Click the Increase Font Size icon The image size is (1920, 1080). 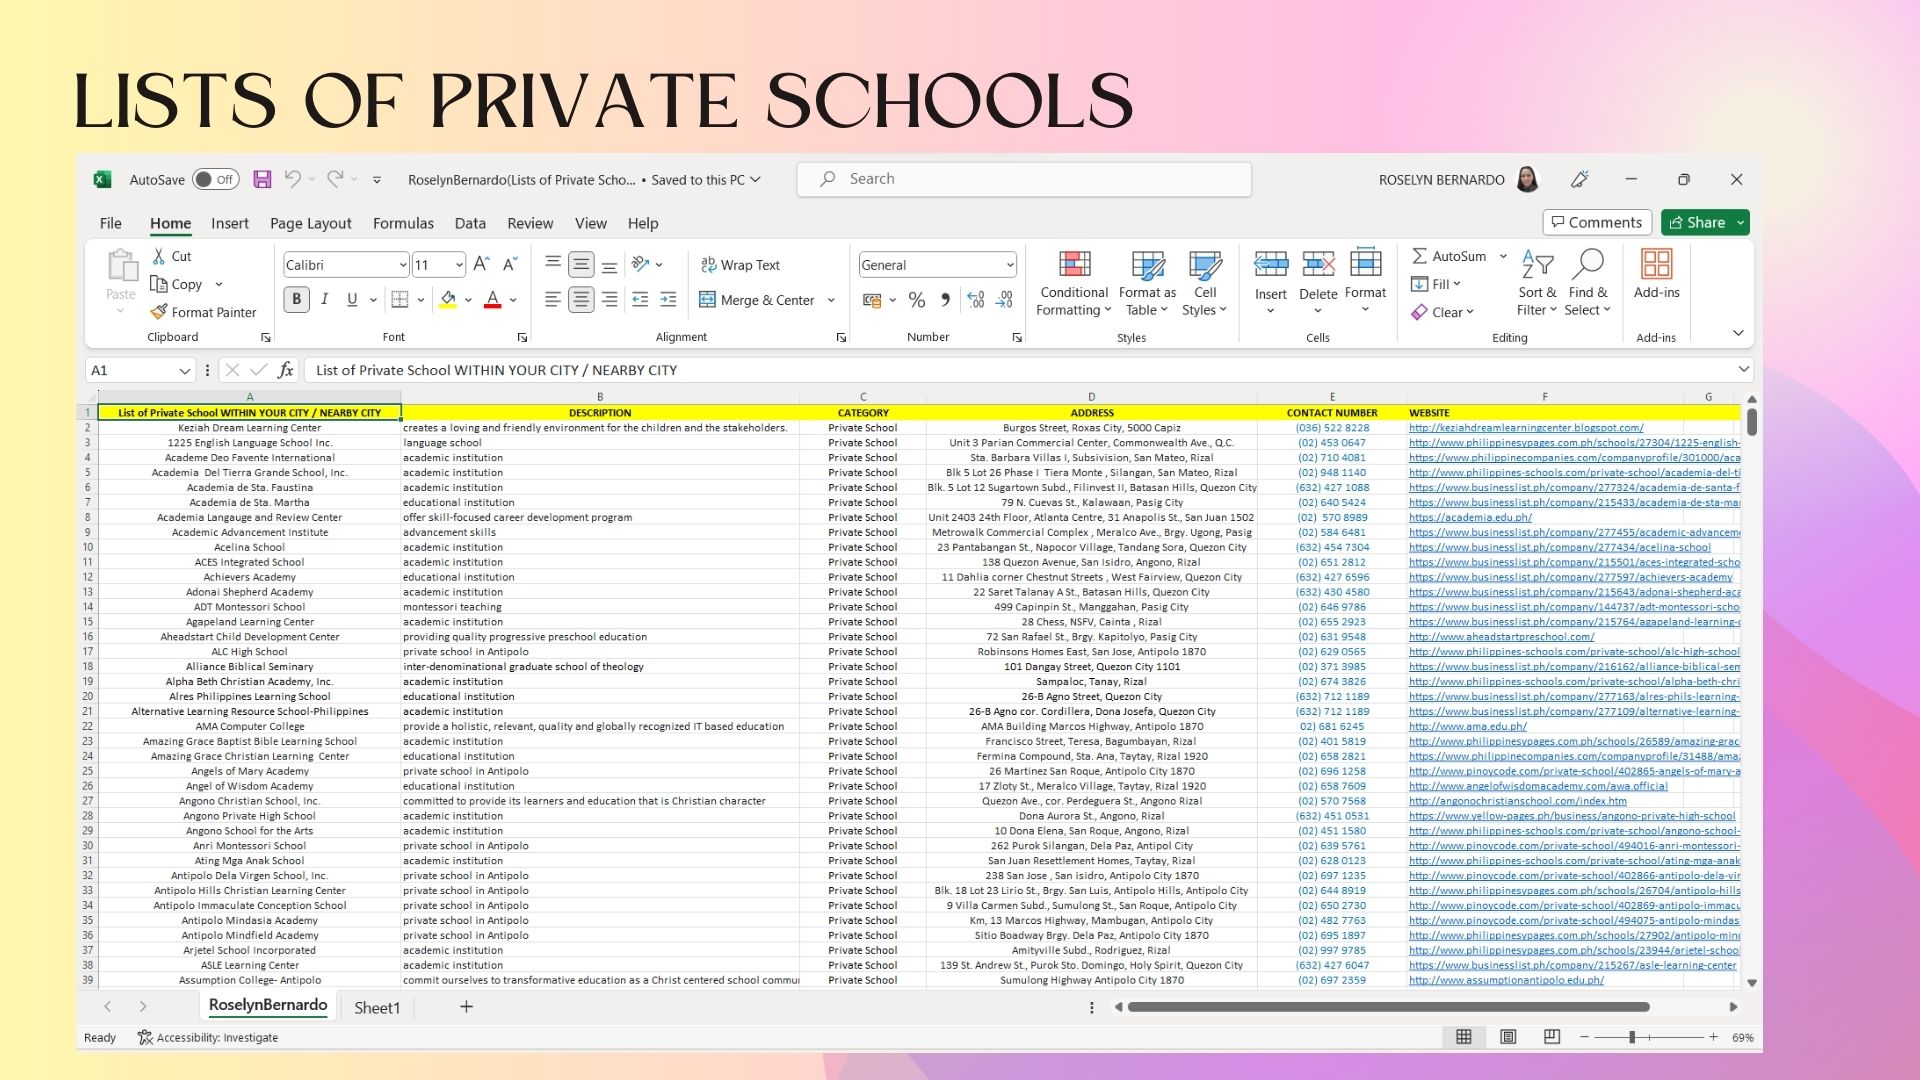(481, 265)
